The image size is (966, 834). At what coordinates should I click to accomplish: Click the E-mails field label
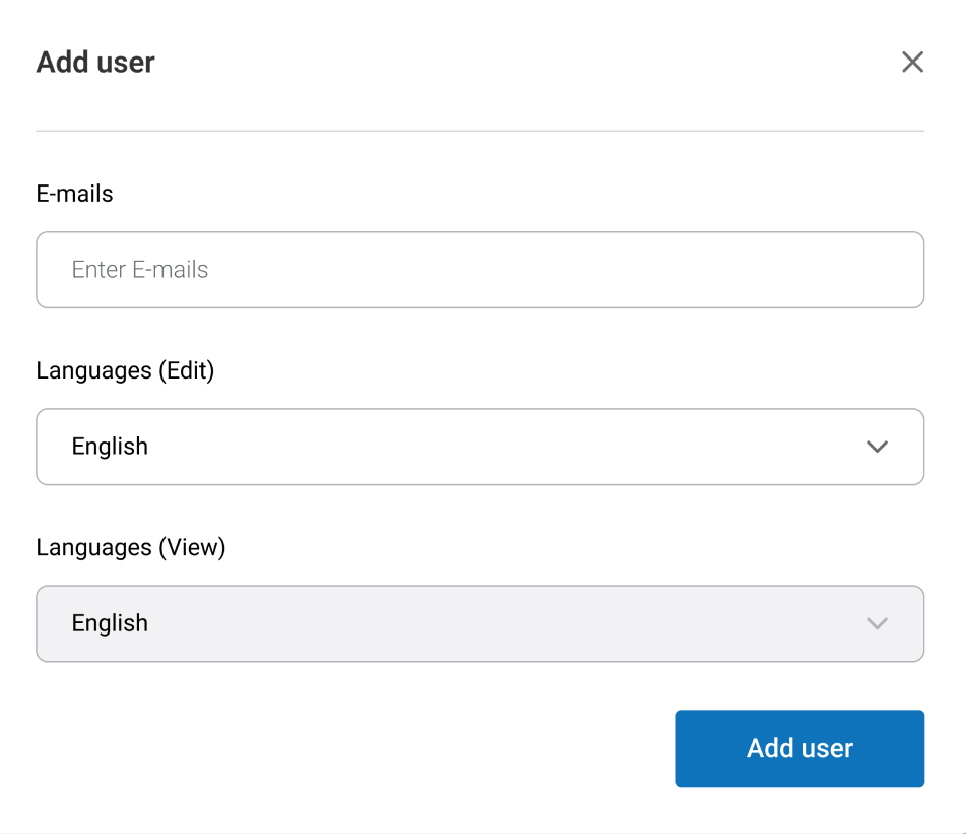click(74, 193)
